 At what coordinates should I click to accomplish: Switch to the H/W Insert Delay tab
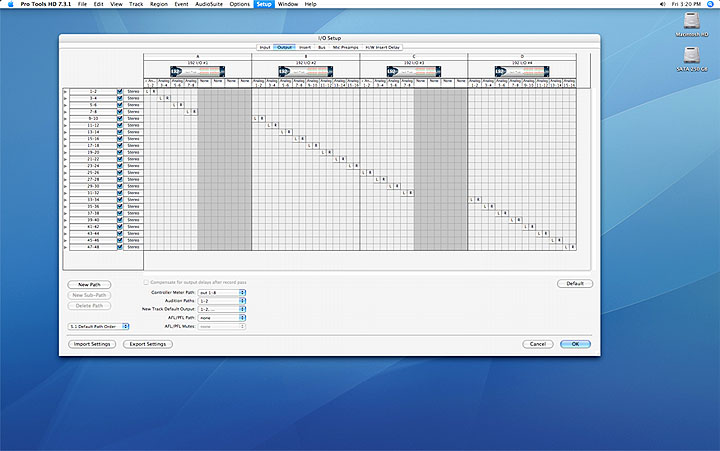382,47
